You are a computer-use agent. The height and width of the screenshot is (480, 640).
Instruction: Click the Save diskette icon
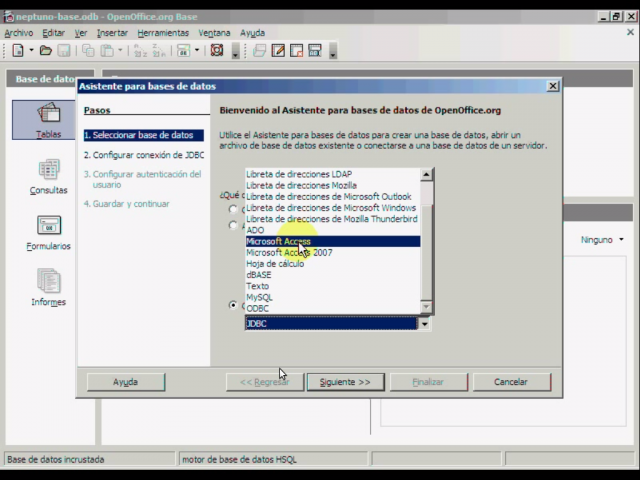[x=64, y=51]
